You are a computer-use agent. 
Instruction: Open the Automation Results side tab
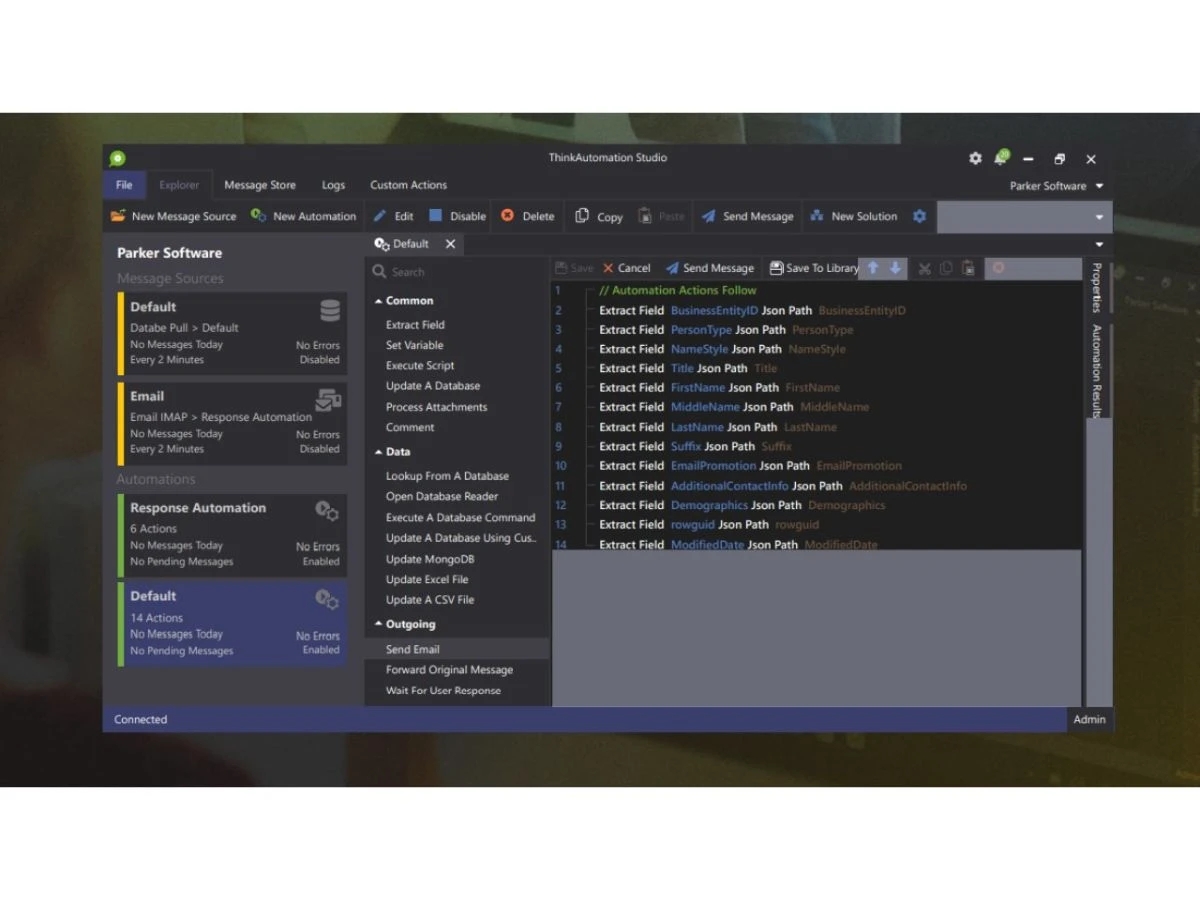1097,371
